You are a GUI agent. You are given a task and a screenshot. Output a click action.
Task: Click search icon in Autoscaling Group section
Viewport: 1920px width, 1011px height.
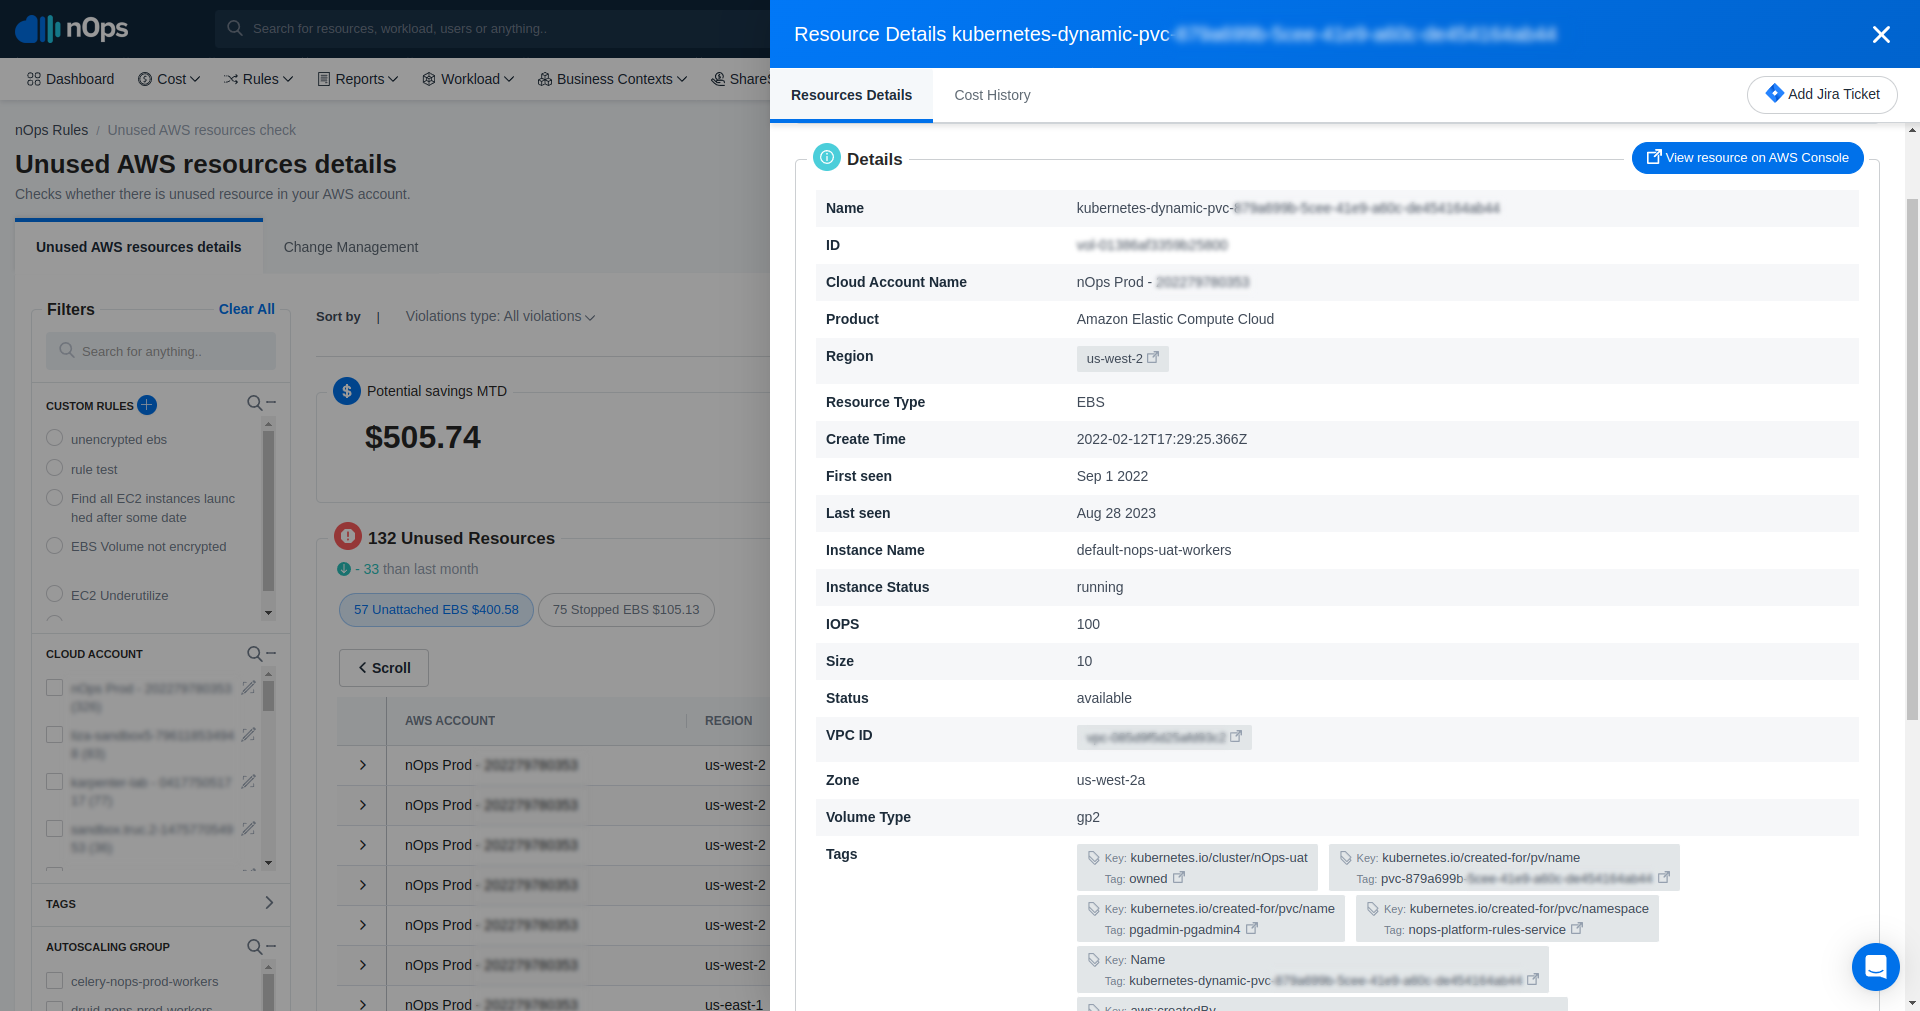coord(254,946)
